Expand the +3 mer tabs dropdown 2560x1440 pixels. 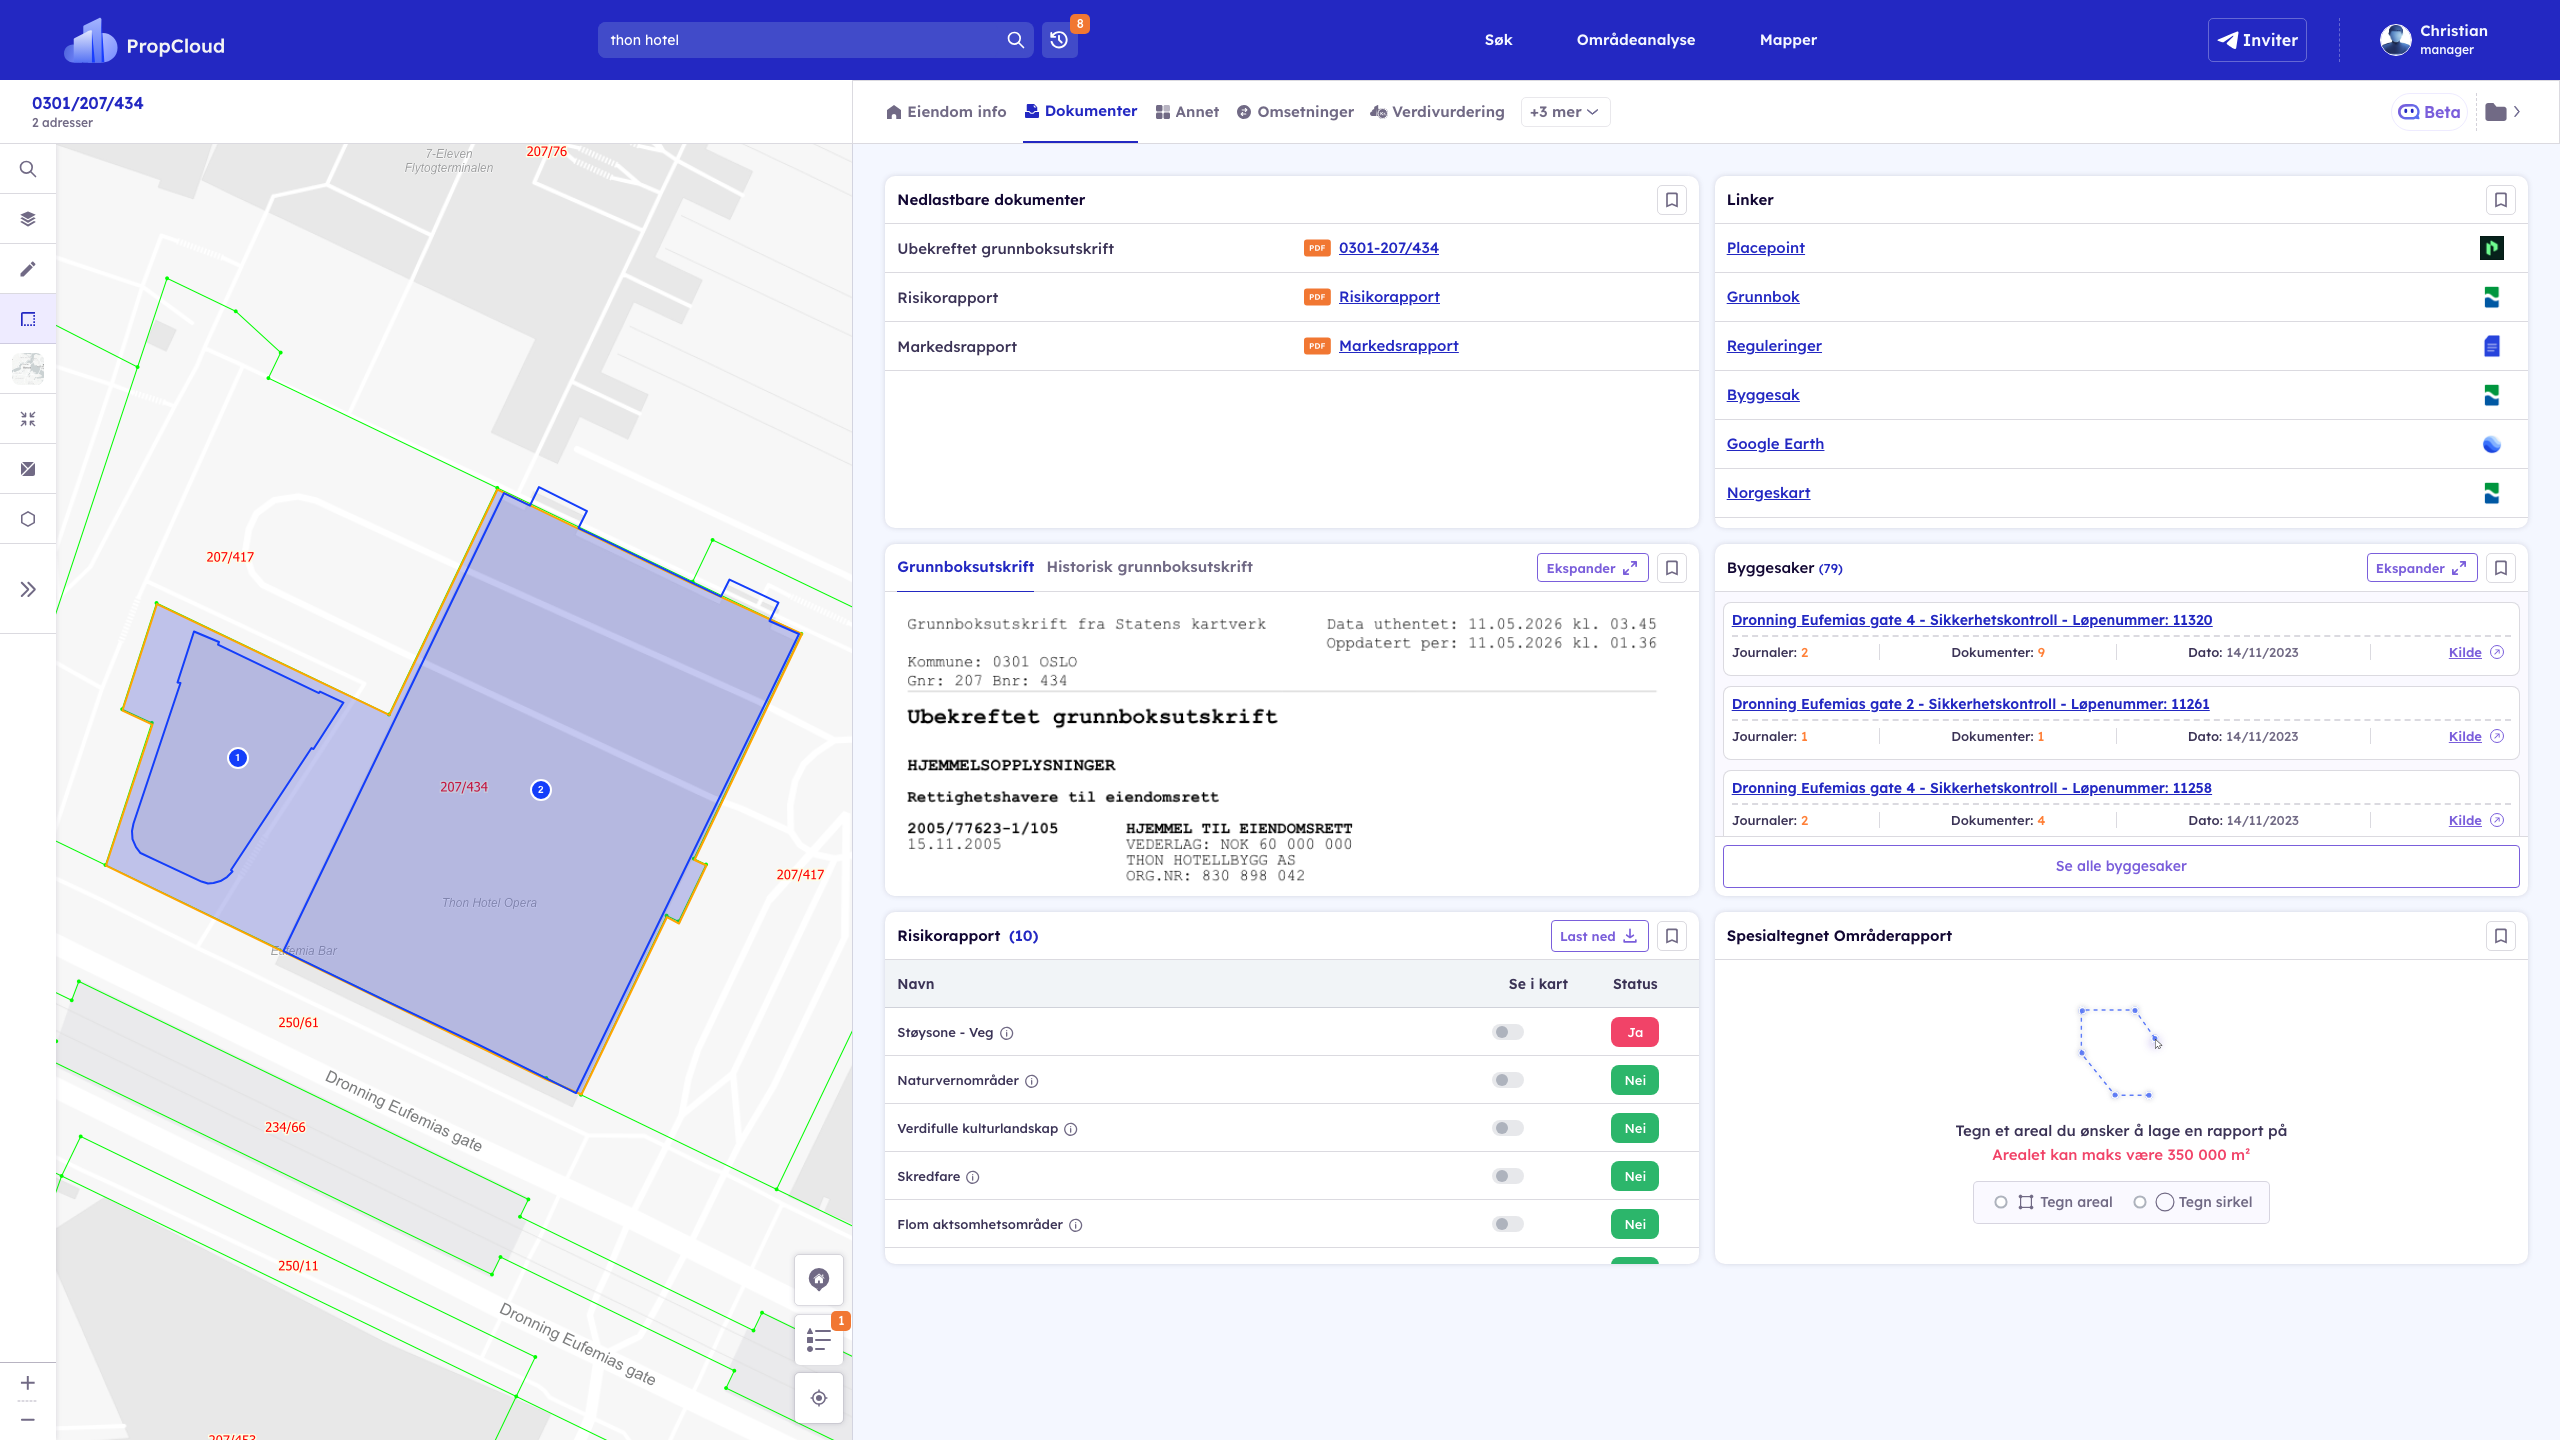pyautogui.click(x=1565, y=112)
